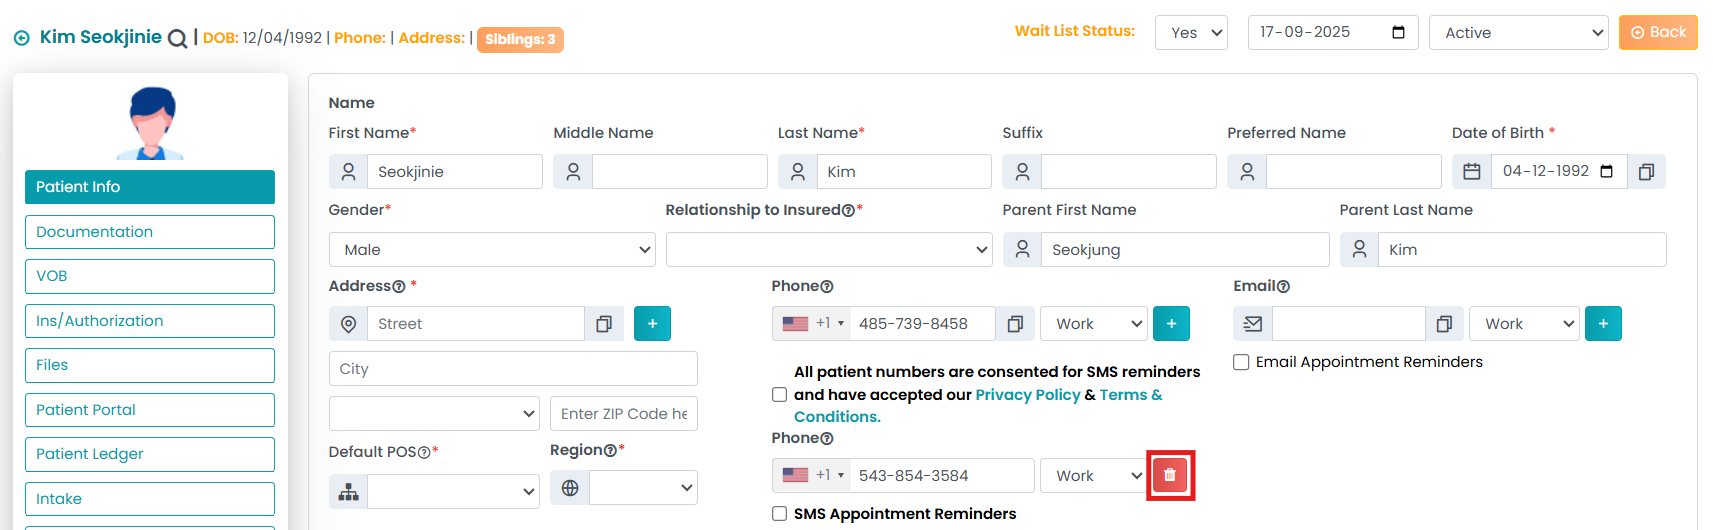Click the Back button
This screenshot has width=1713, height=530.
point(1658,32)
